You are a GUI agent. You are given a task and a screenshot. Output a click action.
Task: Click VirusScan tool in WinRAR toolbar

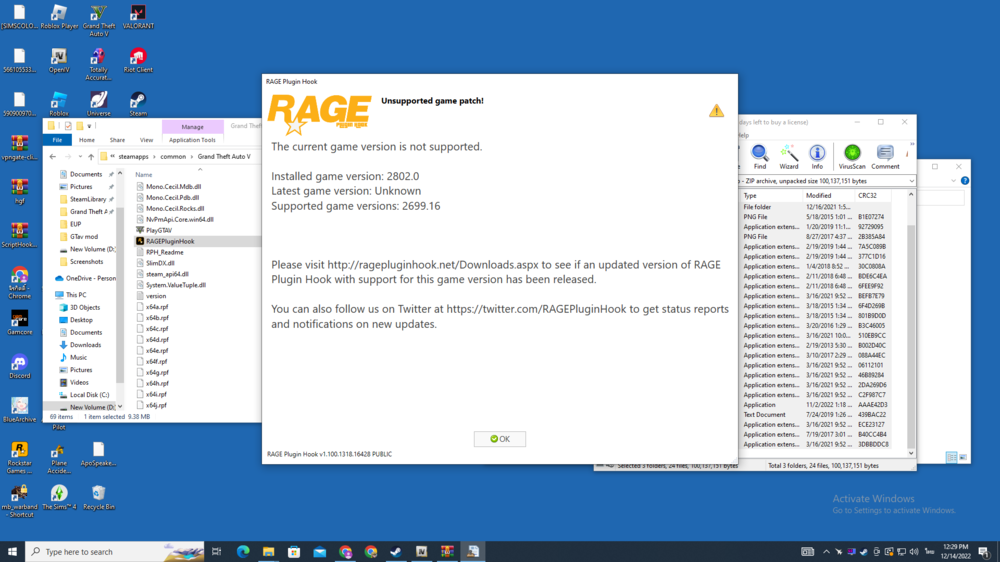point(852,156)
